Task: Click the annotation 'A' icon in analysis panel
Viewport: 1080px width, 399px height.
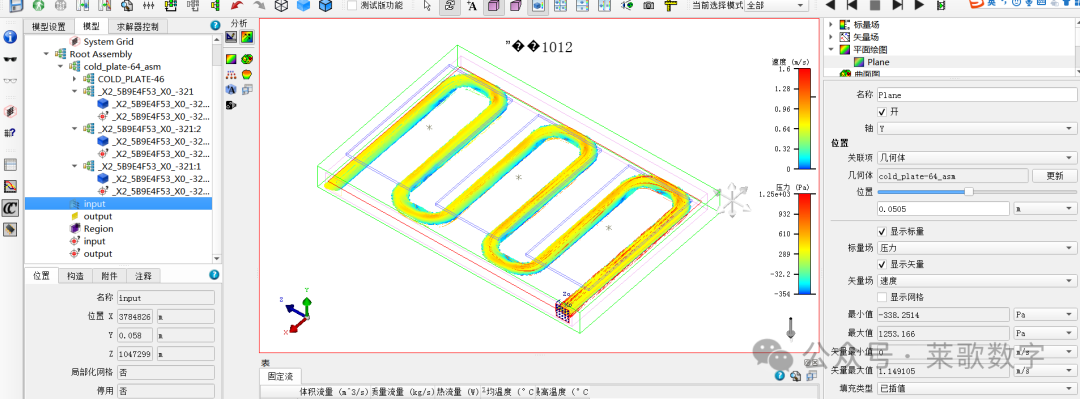Action: point(231,89)
